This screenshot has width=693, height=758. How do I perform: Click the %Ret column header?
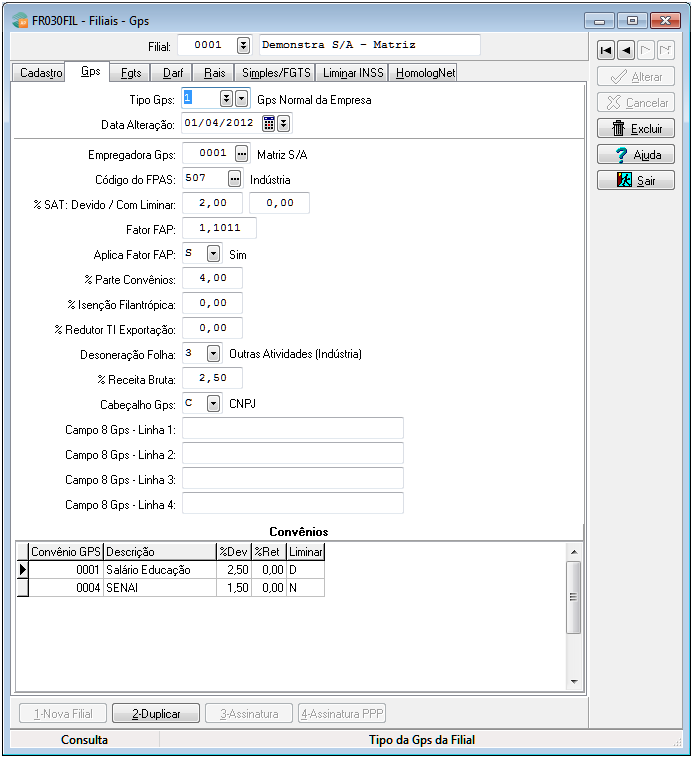pos(268,552)
